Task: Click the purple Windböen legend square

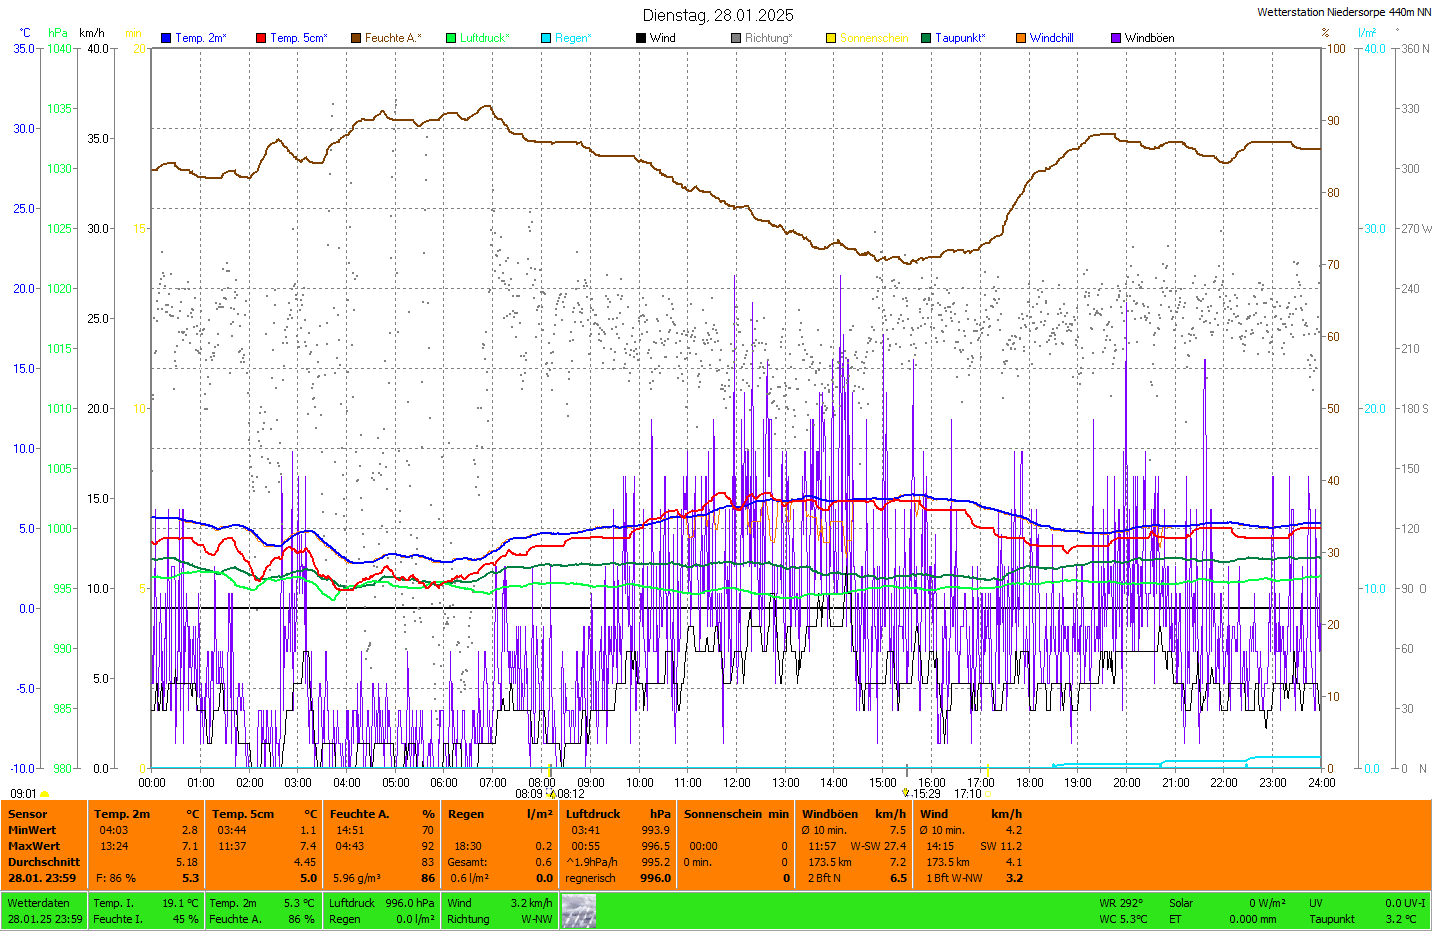Action: pyautogui.click(x=1116, y=38)
